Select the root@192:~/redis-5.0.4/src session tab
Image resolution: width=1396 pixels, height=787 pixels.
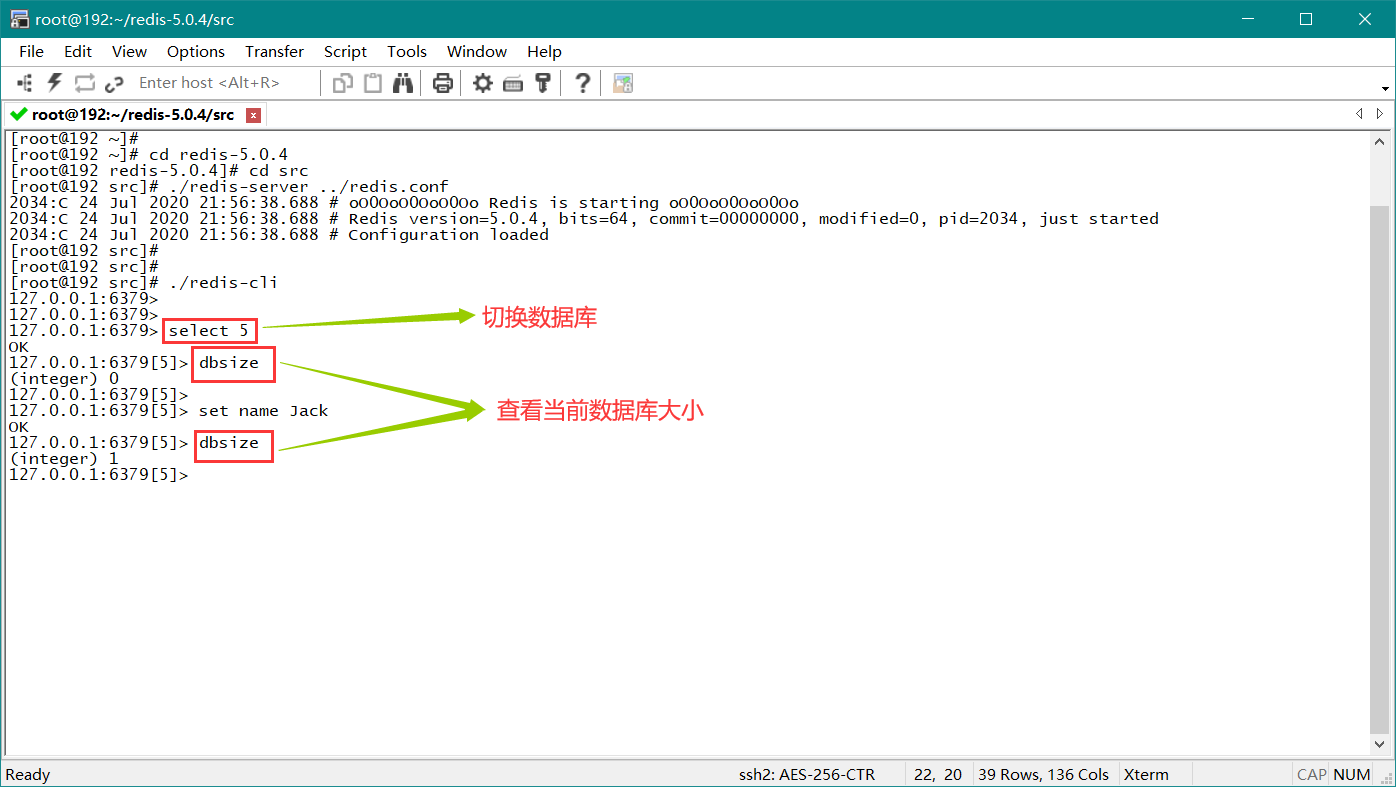tap(132, 115)
